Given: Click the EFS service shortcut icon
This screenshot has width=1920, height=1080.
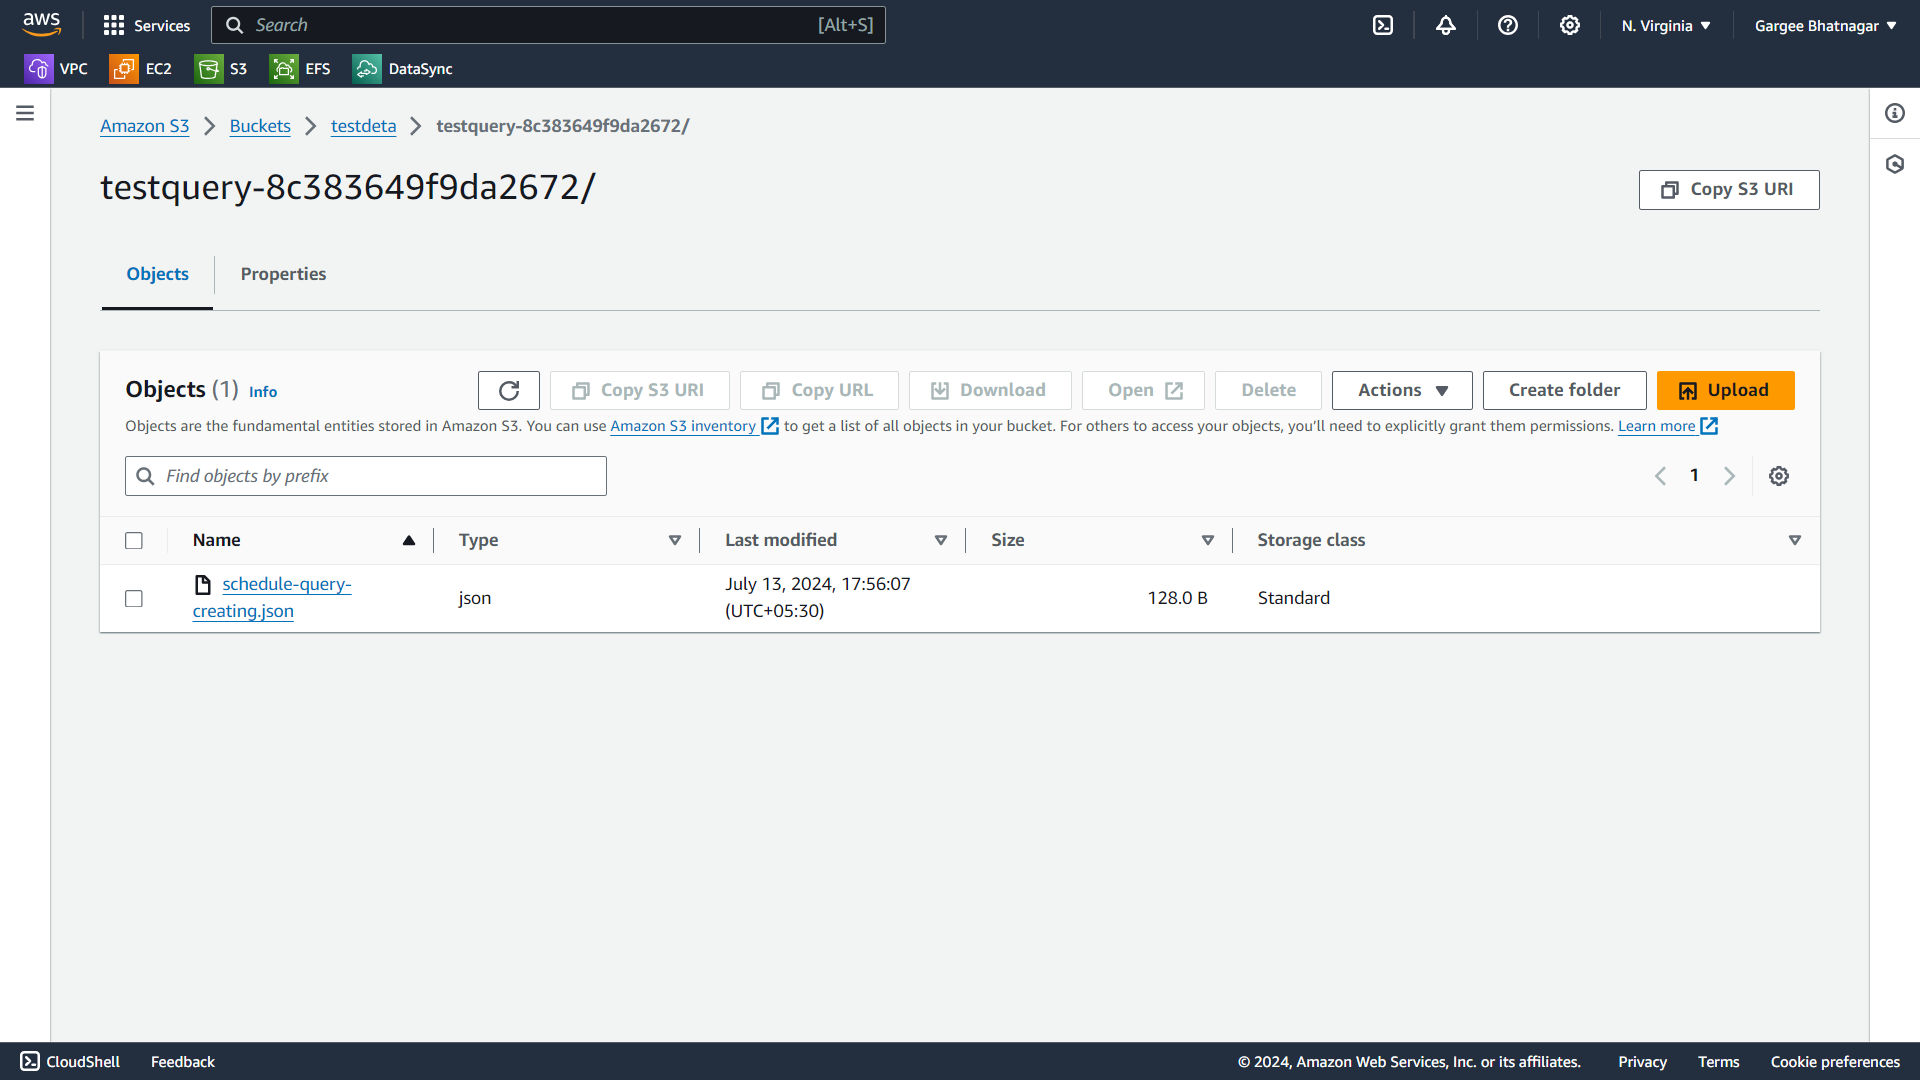Looking at the screenshot, I should tap(284, 69).
